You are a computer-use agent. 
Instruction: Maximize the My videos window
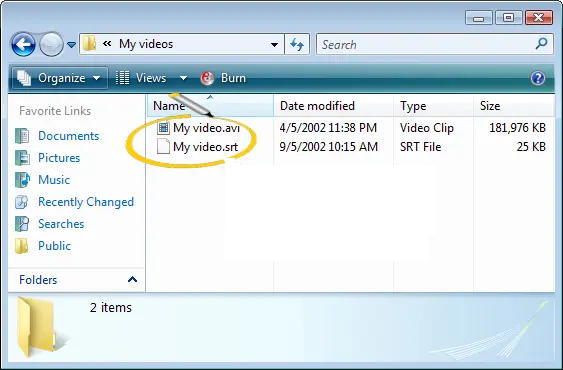pos(508,18)
